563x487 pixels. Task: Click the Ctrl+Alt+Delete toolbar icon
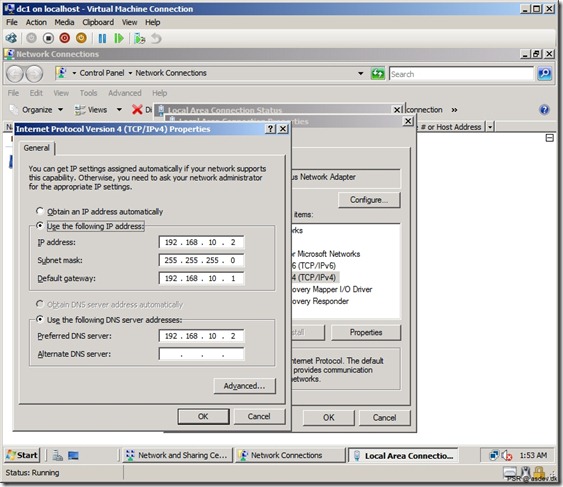(11, 38)
